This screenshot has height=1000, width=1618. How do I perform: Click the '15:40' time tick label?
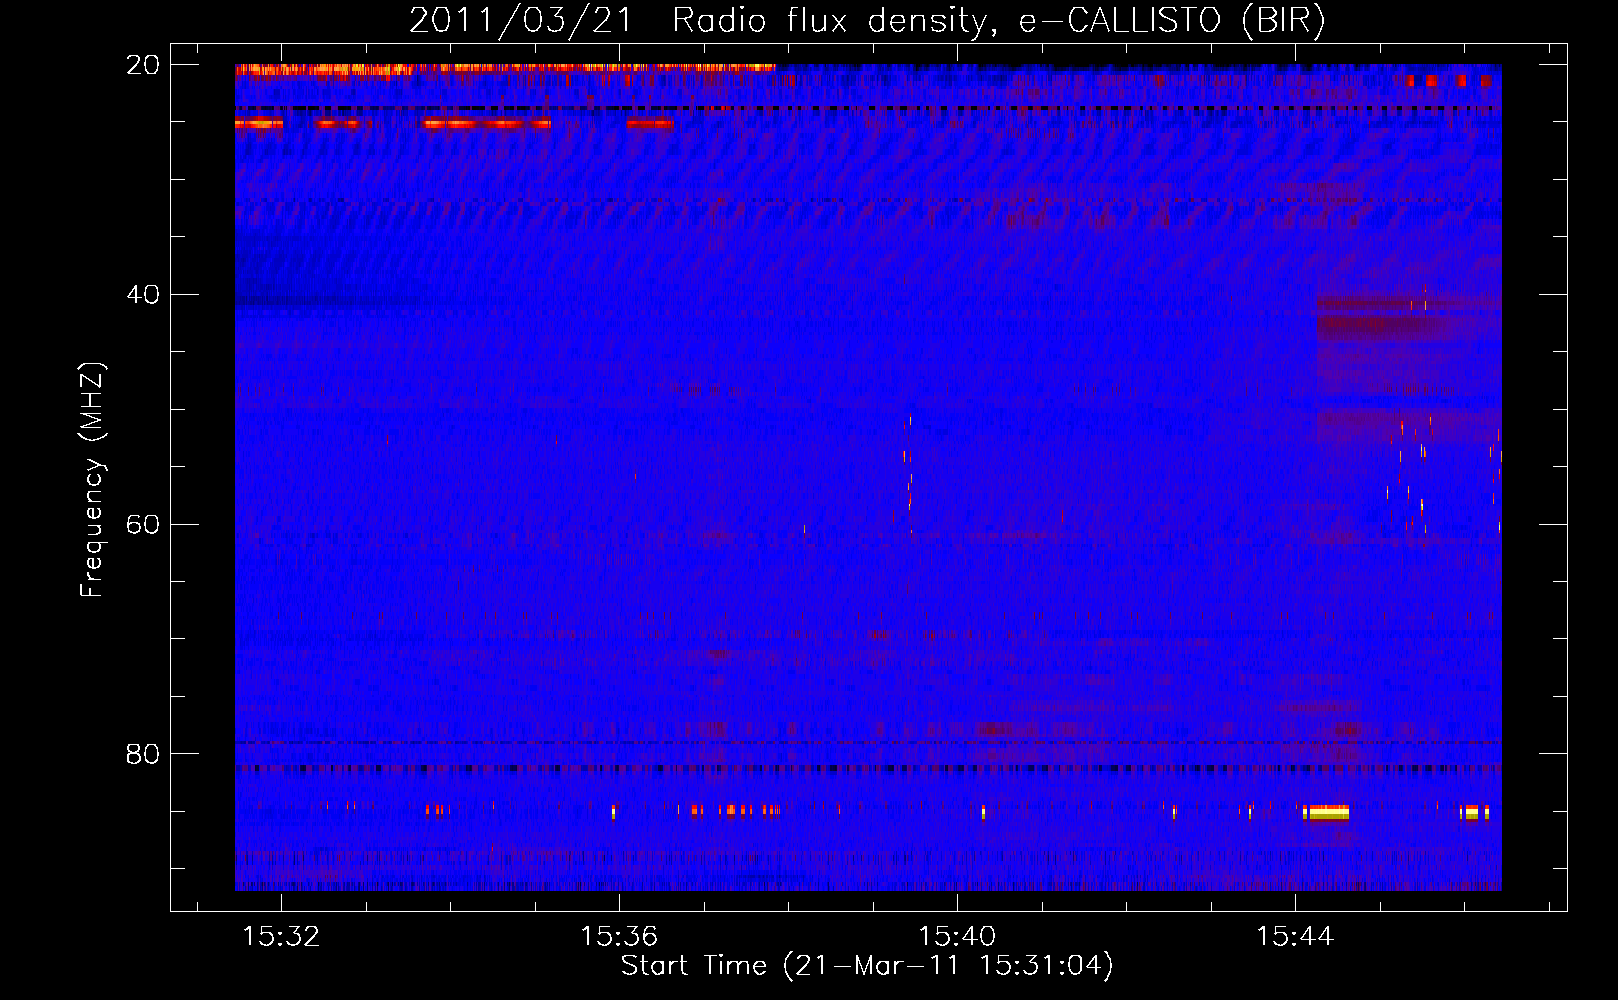point(957,936)
